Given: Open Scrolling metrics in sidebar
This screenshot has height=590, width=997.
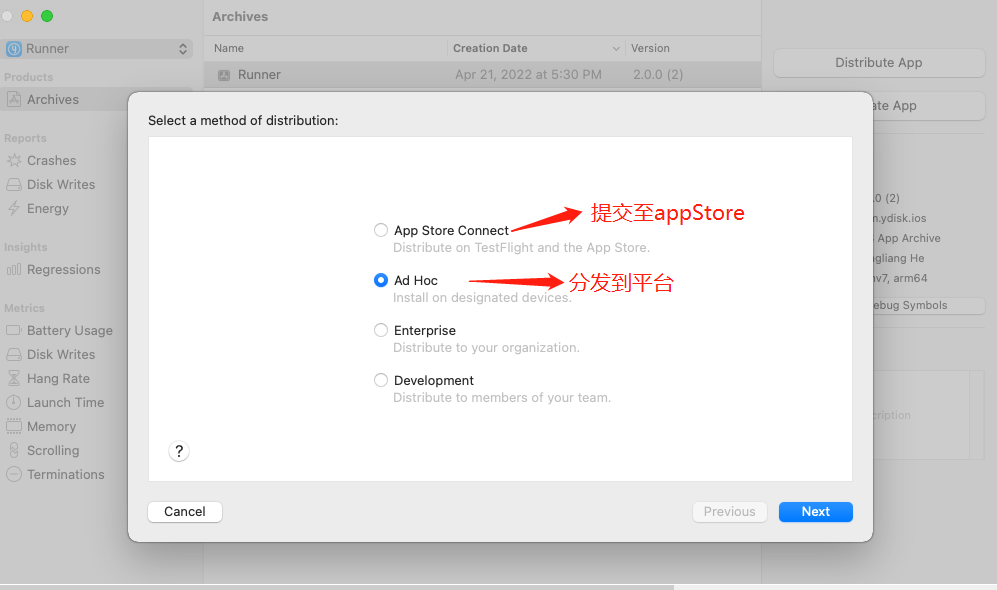Looking at the screenshot, I should [x=52, y=451].
